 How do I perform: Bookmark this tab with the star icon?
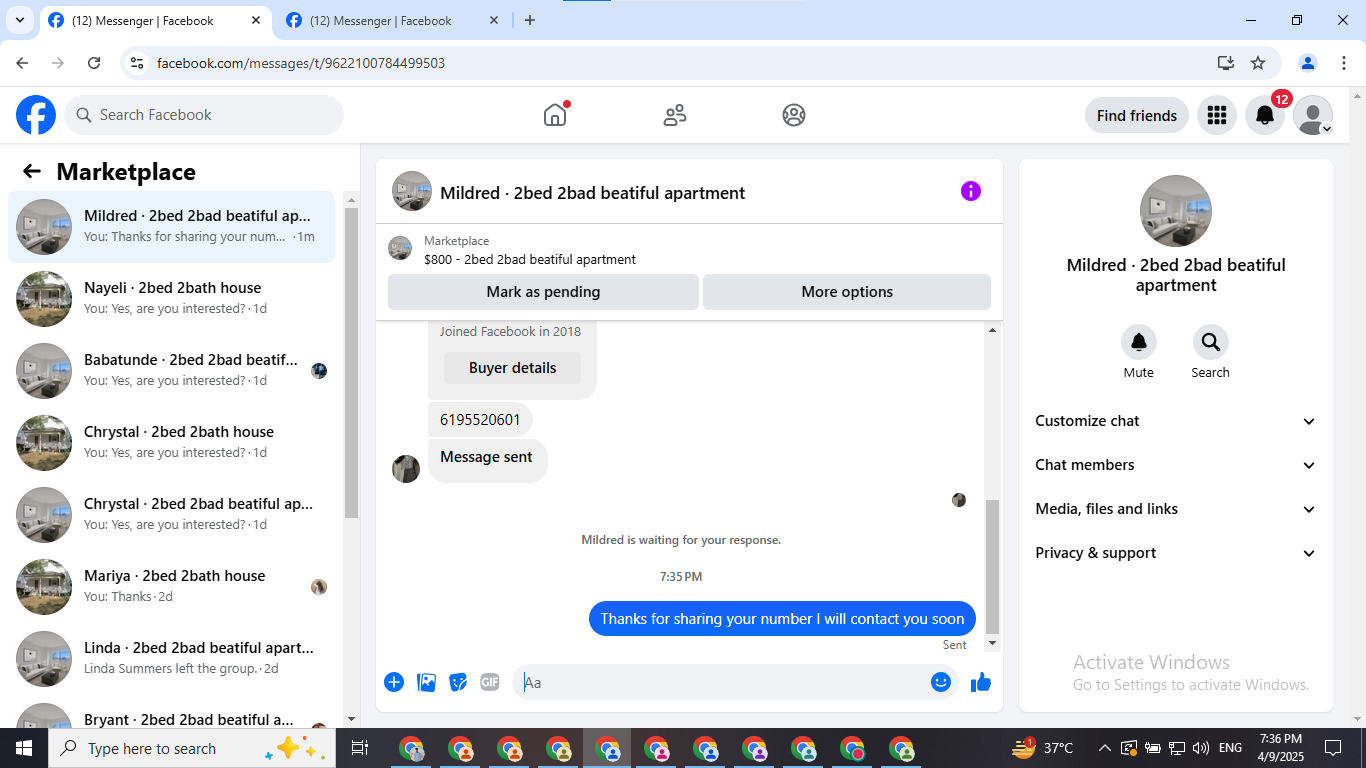[x=1258, y=63]
